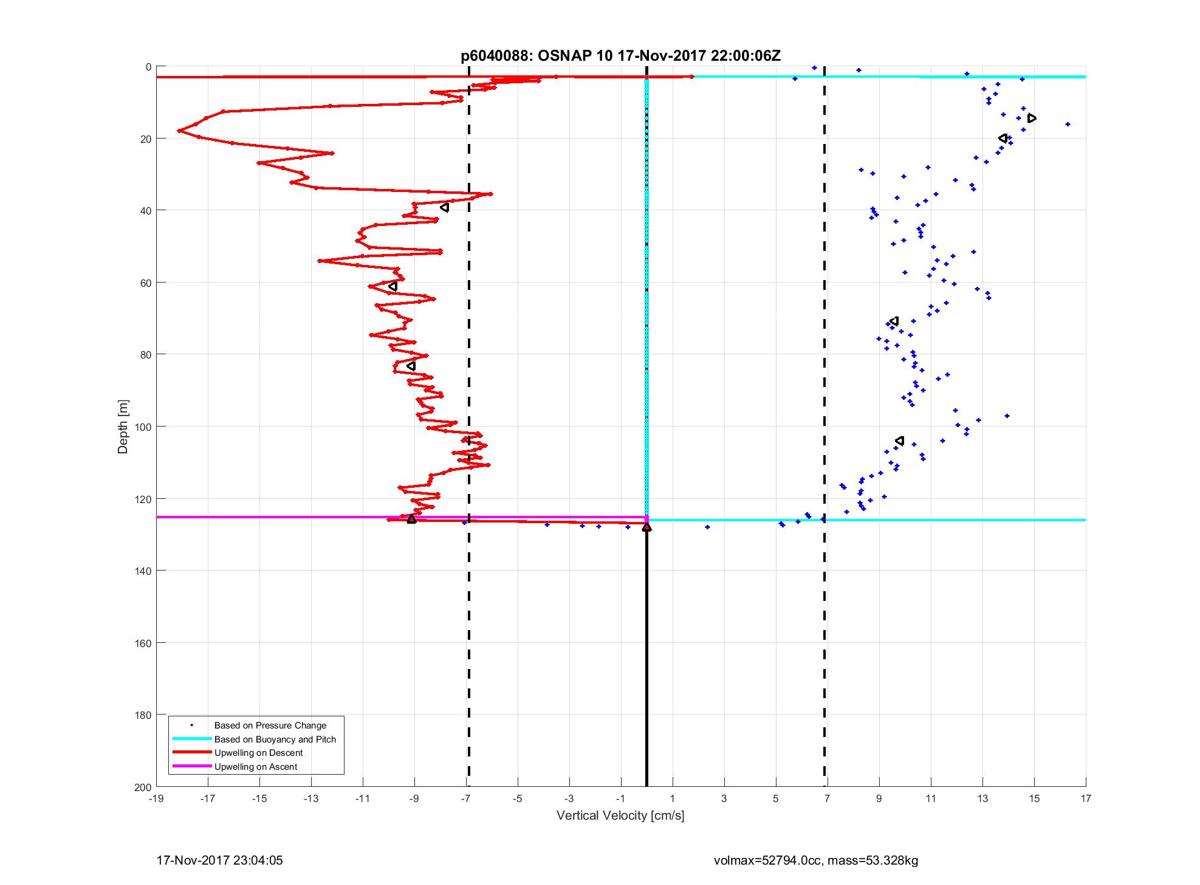The width and height of the screenshot is (1200, 885).
Task: Click the depth tick label '120'
Action: [141, 499]
